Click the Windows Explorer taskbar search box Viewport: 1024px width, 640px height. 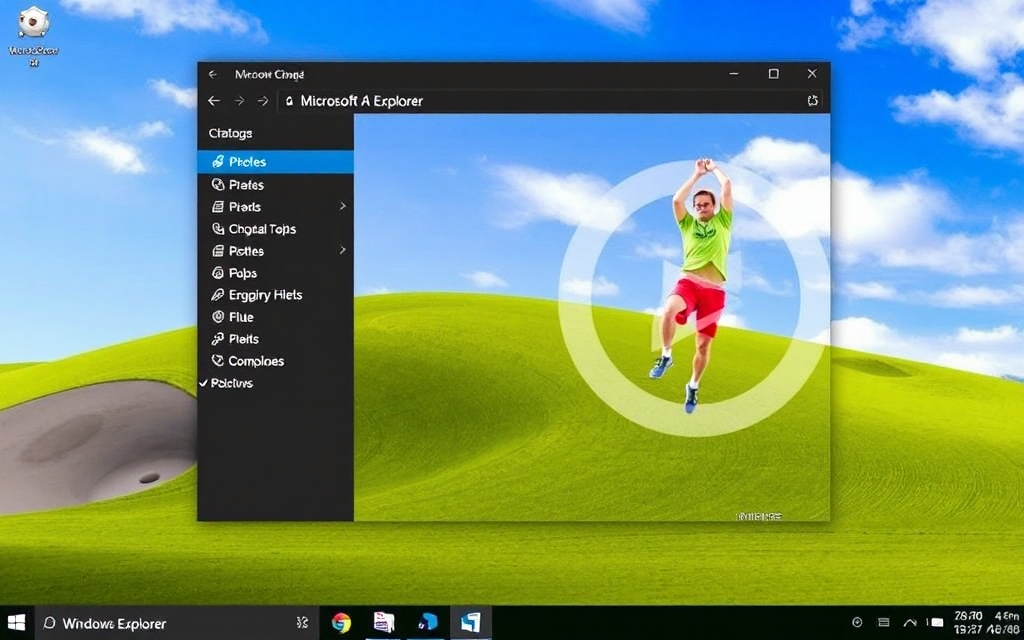pyautogui.click(x=176, y=623)
